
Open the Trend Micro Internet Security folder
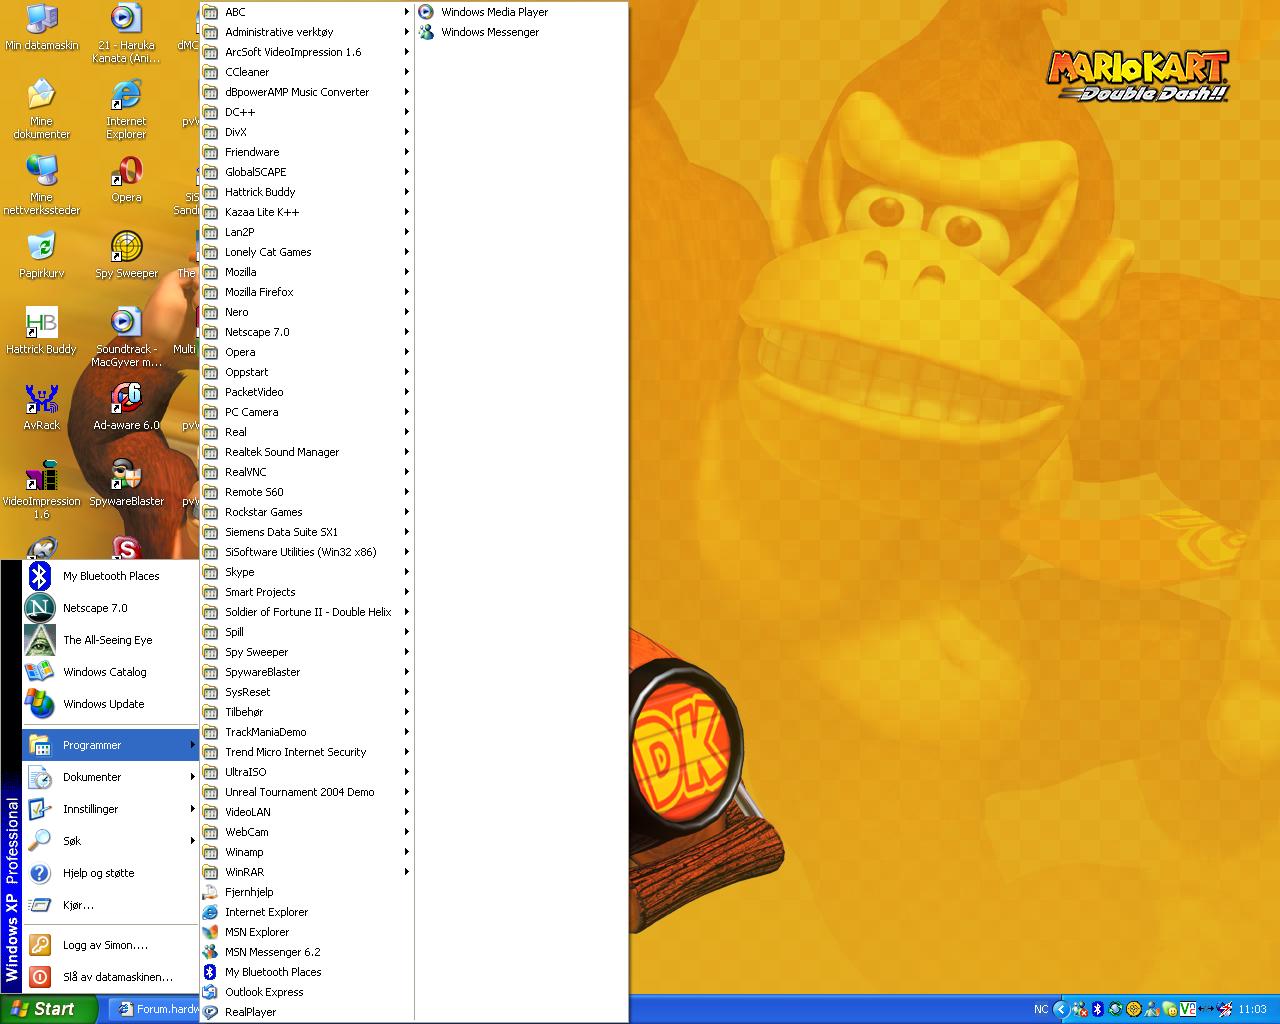(x=307, y=752)
